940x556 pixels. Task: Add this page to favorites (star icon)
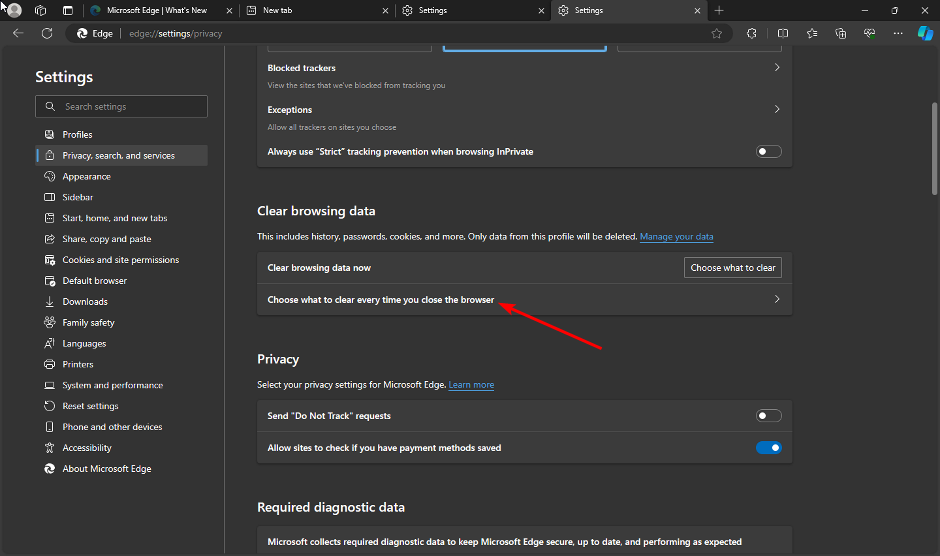point(716,34)
